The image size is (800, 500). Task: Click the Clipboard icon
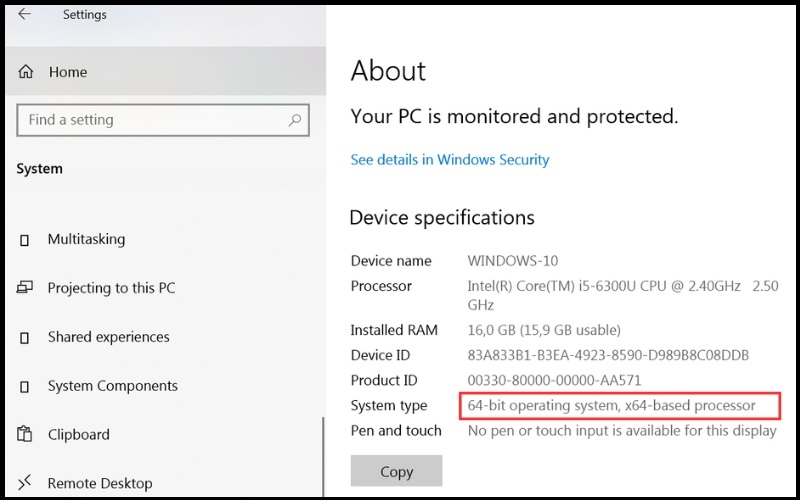(x=24, y=434)
